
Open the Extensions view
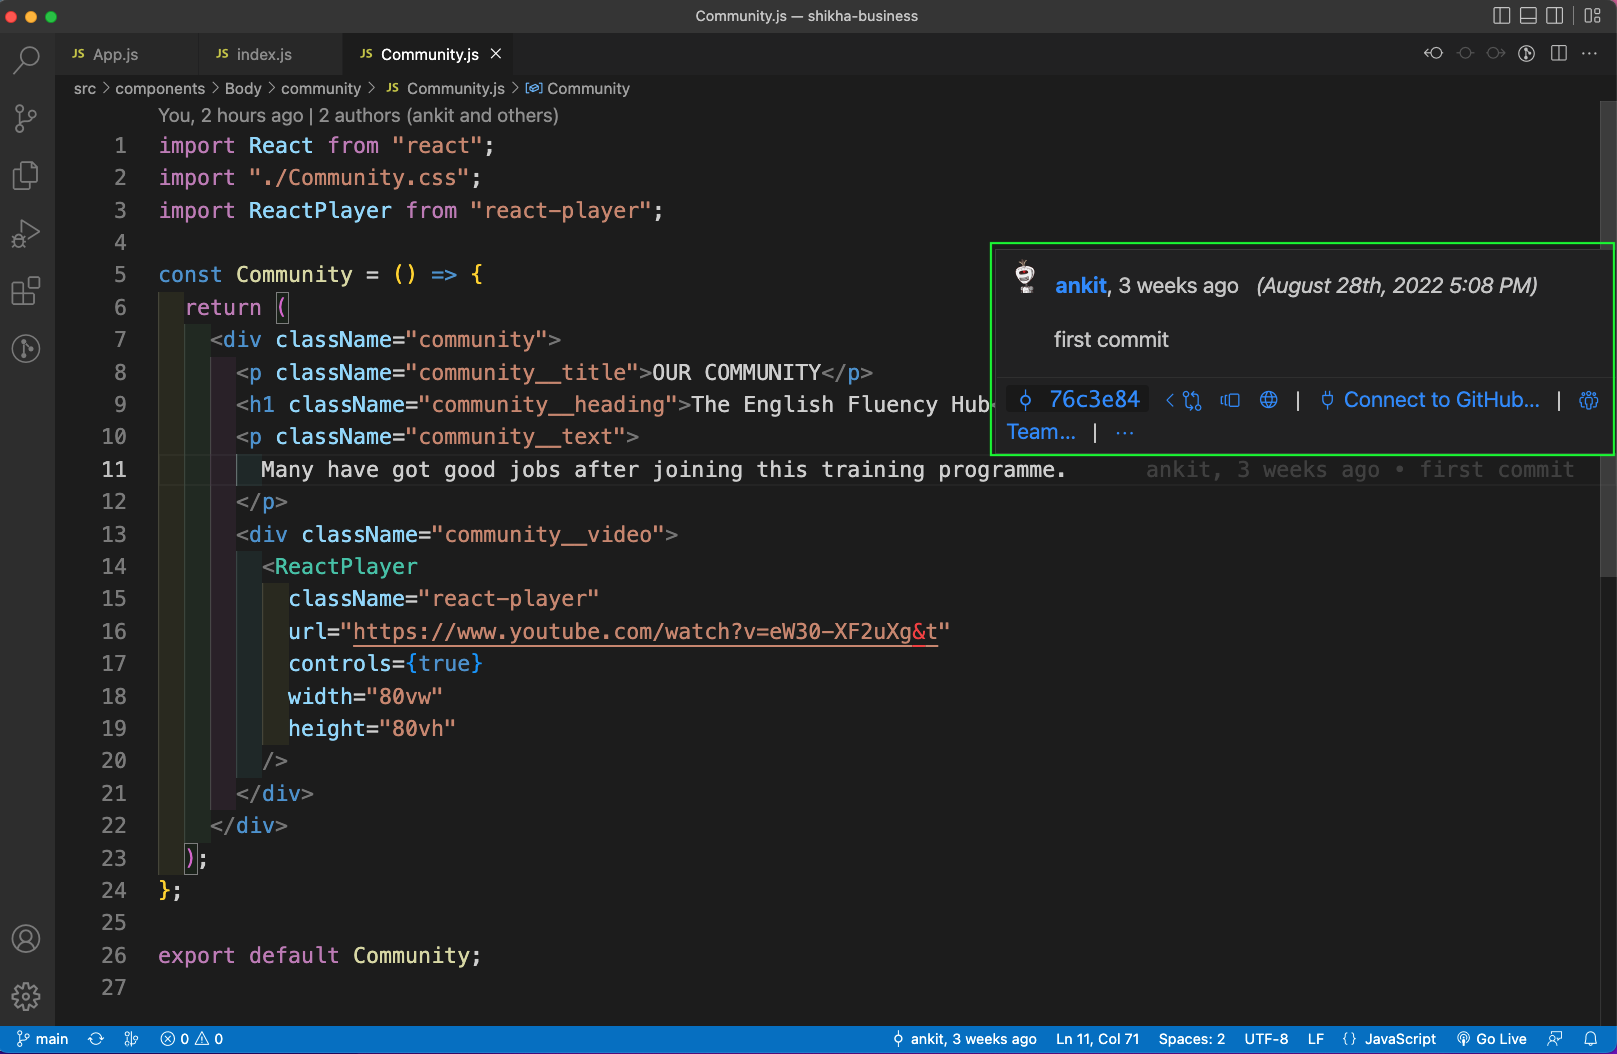(x=26, y=291)
